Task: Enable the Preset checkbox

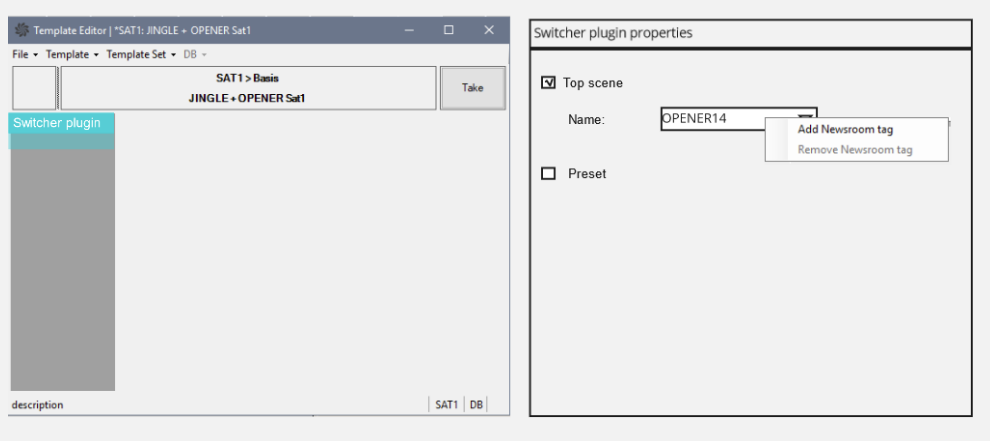Action: (x=548, y=174)
